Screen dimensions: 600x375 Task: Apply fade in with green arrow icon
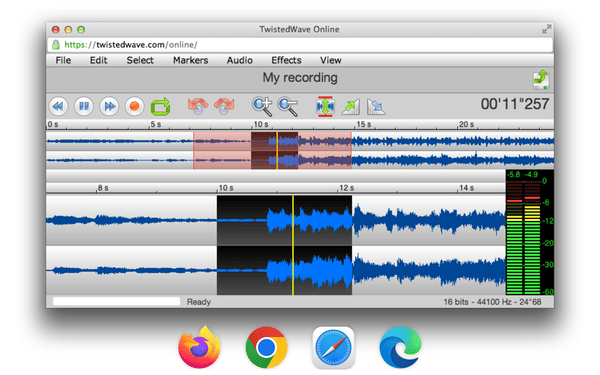click(351, 107)
